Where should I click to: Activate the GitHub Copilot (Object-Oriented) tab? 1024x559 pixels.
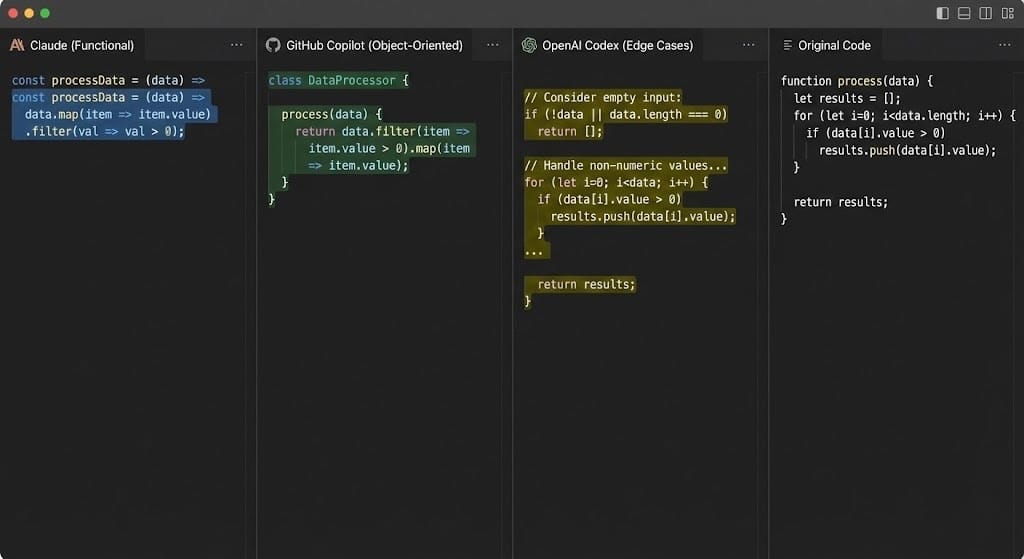374,45
